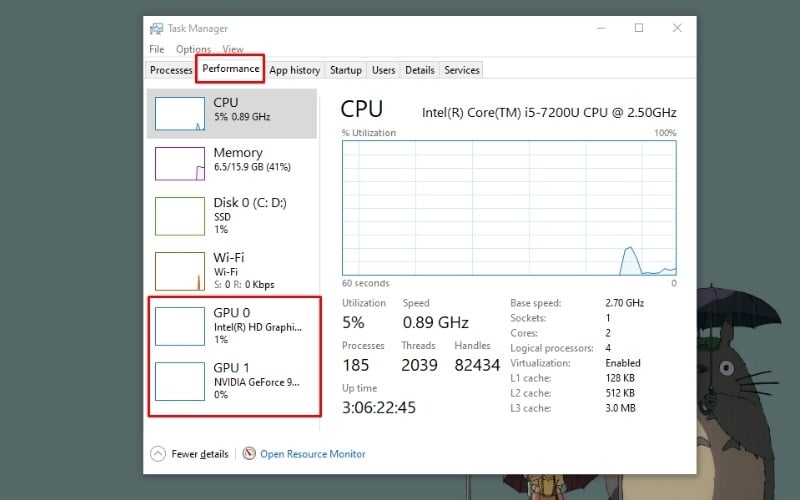Open the File menu
The height and width of the screenshot is (500, 800).
click(157, 49)
